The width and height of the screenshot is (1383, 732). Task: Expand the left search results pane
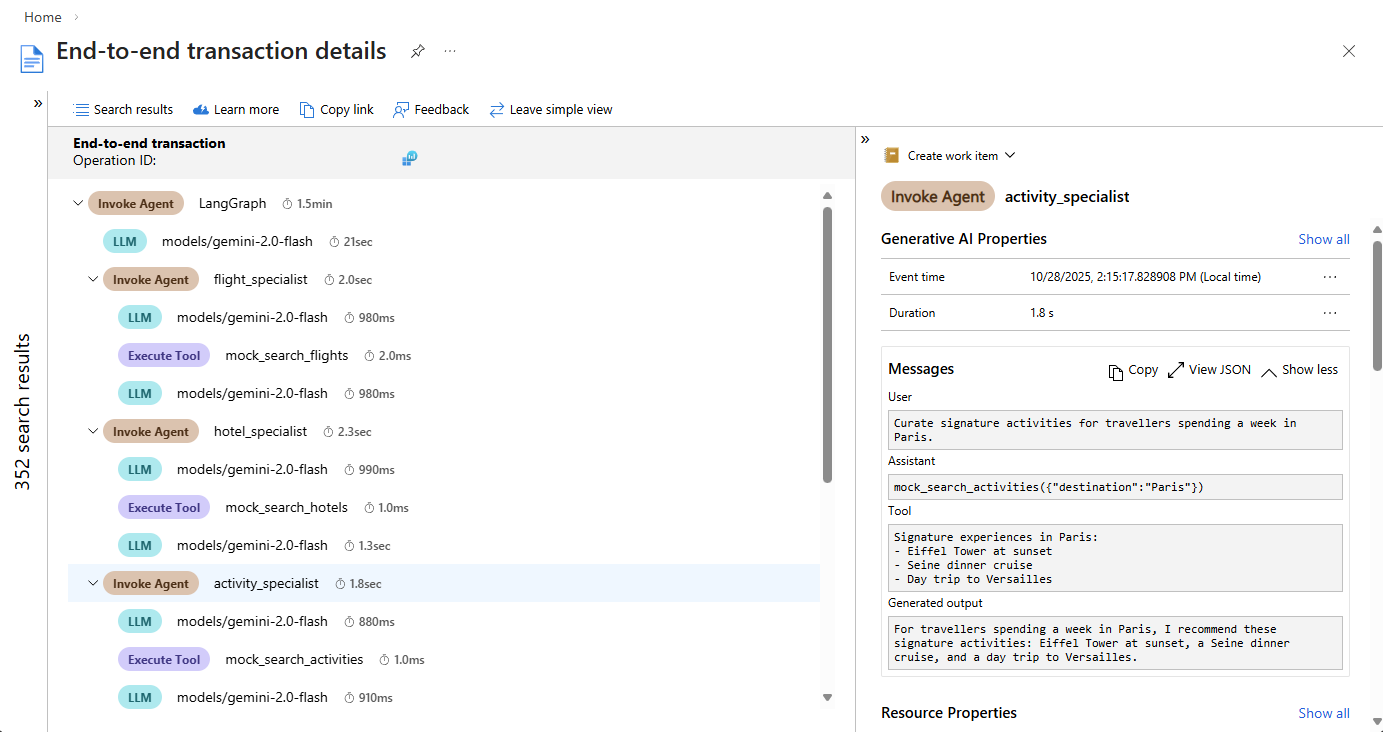(x=38, y=103)
